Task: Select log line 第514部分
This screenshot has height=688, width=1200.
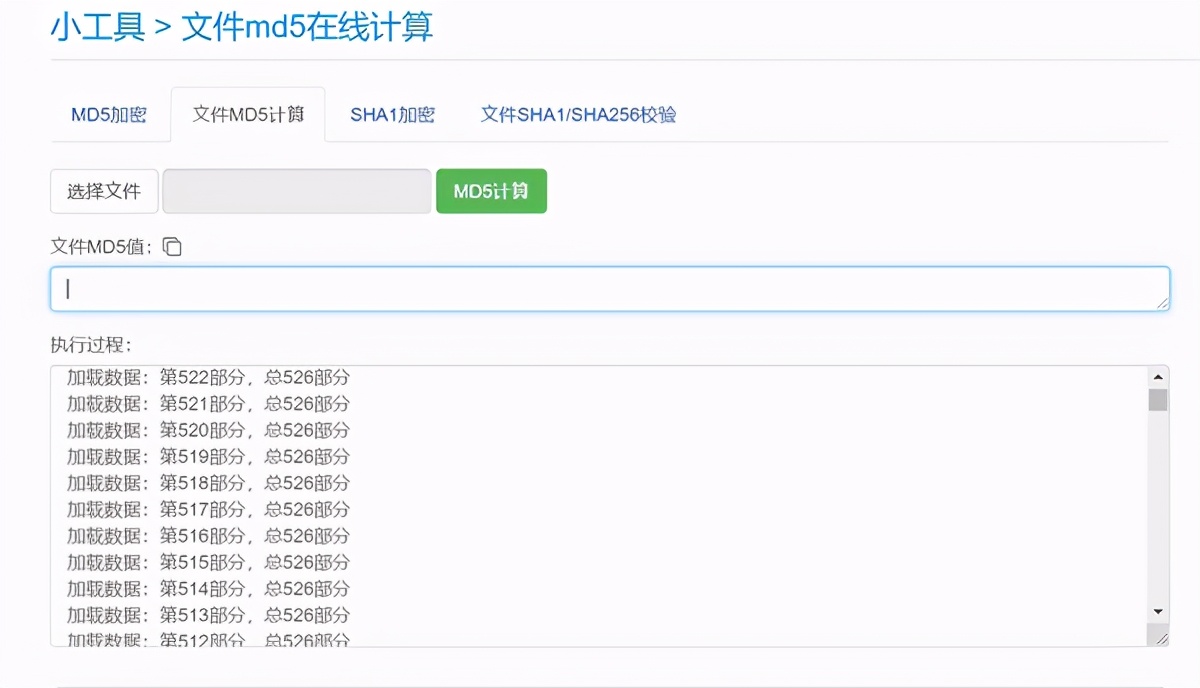Action: [x=208, y=589]
